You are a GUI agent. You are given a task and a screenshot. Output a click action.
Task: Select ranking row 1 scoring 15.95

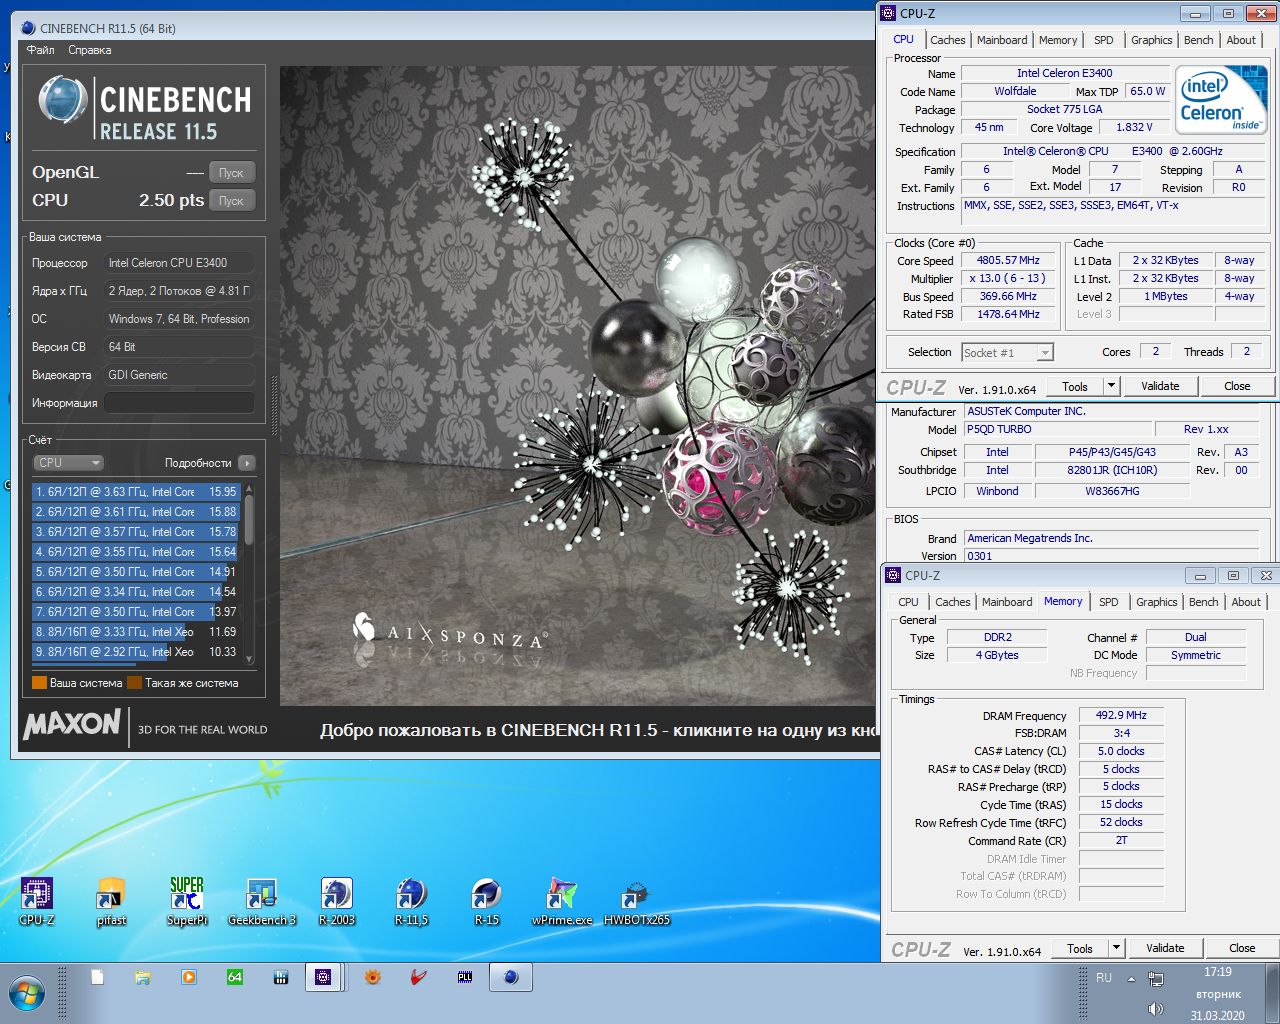[136, 492]
